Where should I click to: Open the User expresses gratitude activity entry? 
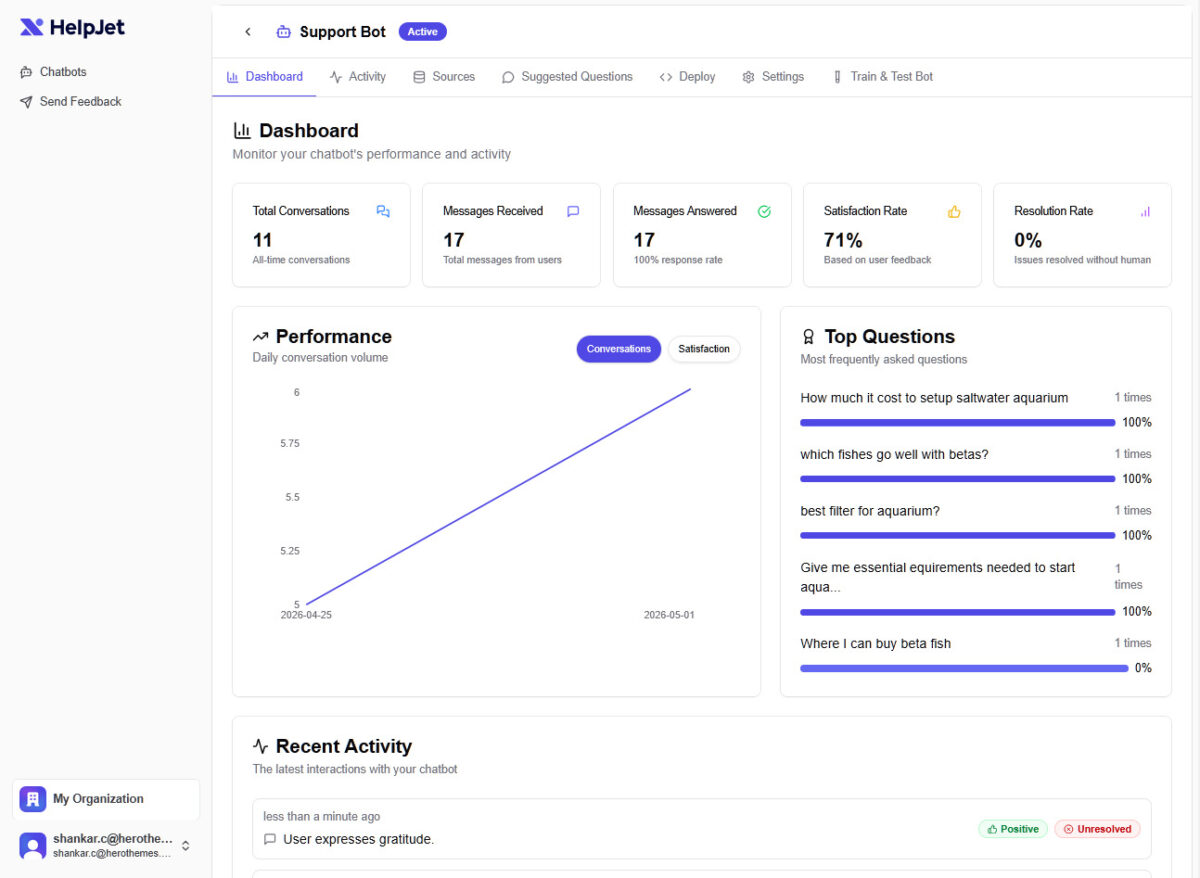pos(702,829)
